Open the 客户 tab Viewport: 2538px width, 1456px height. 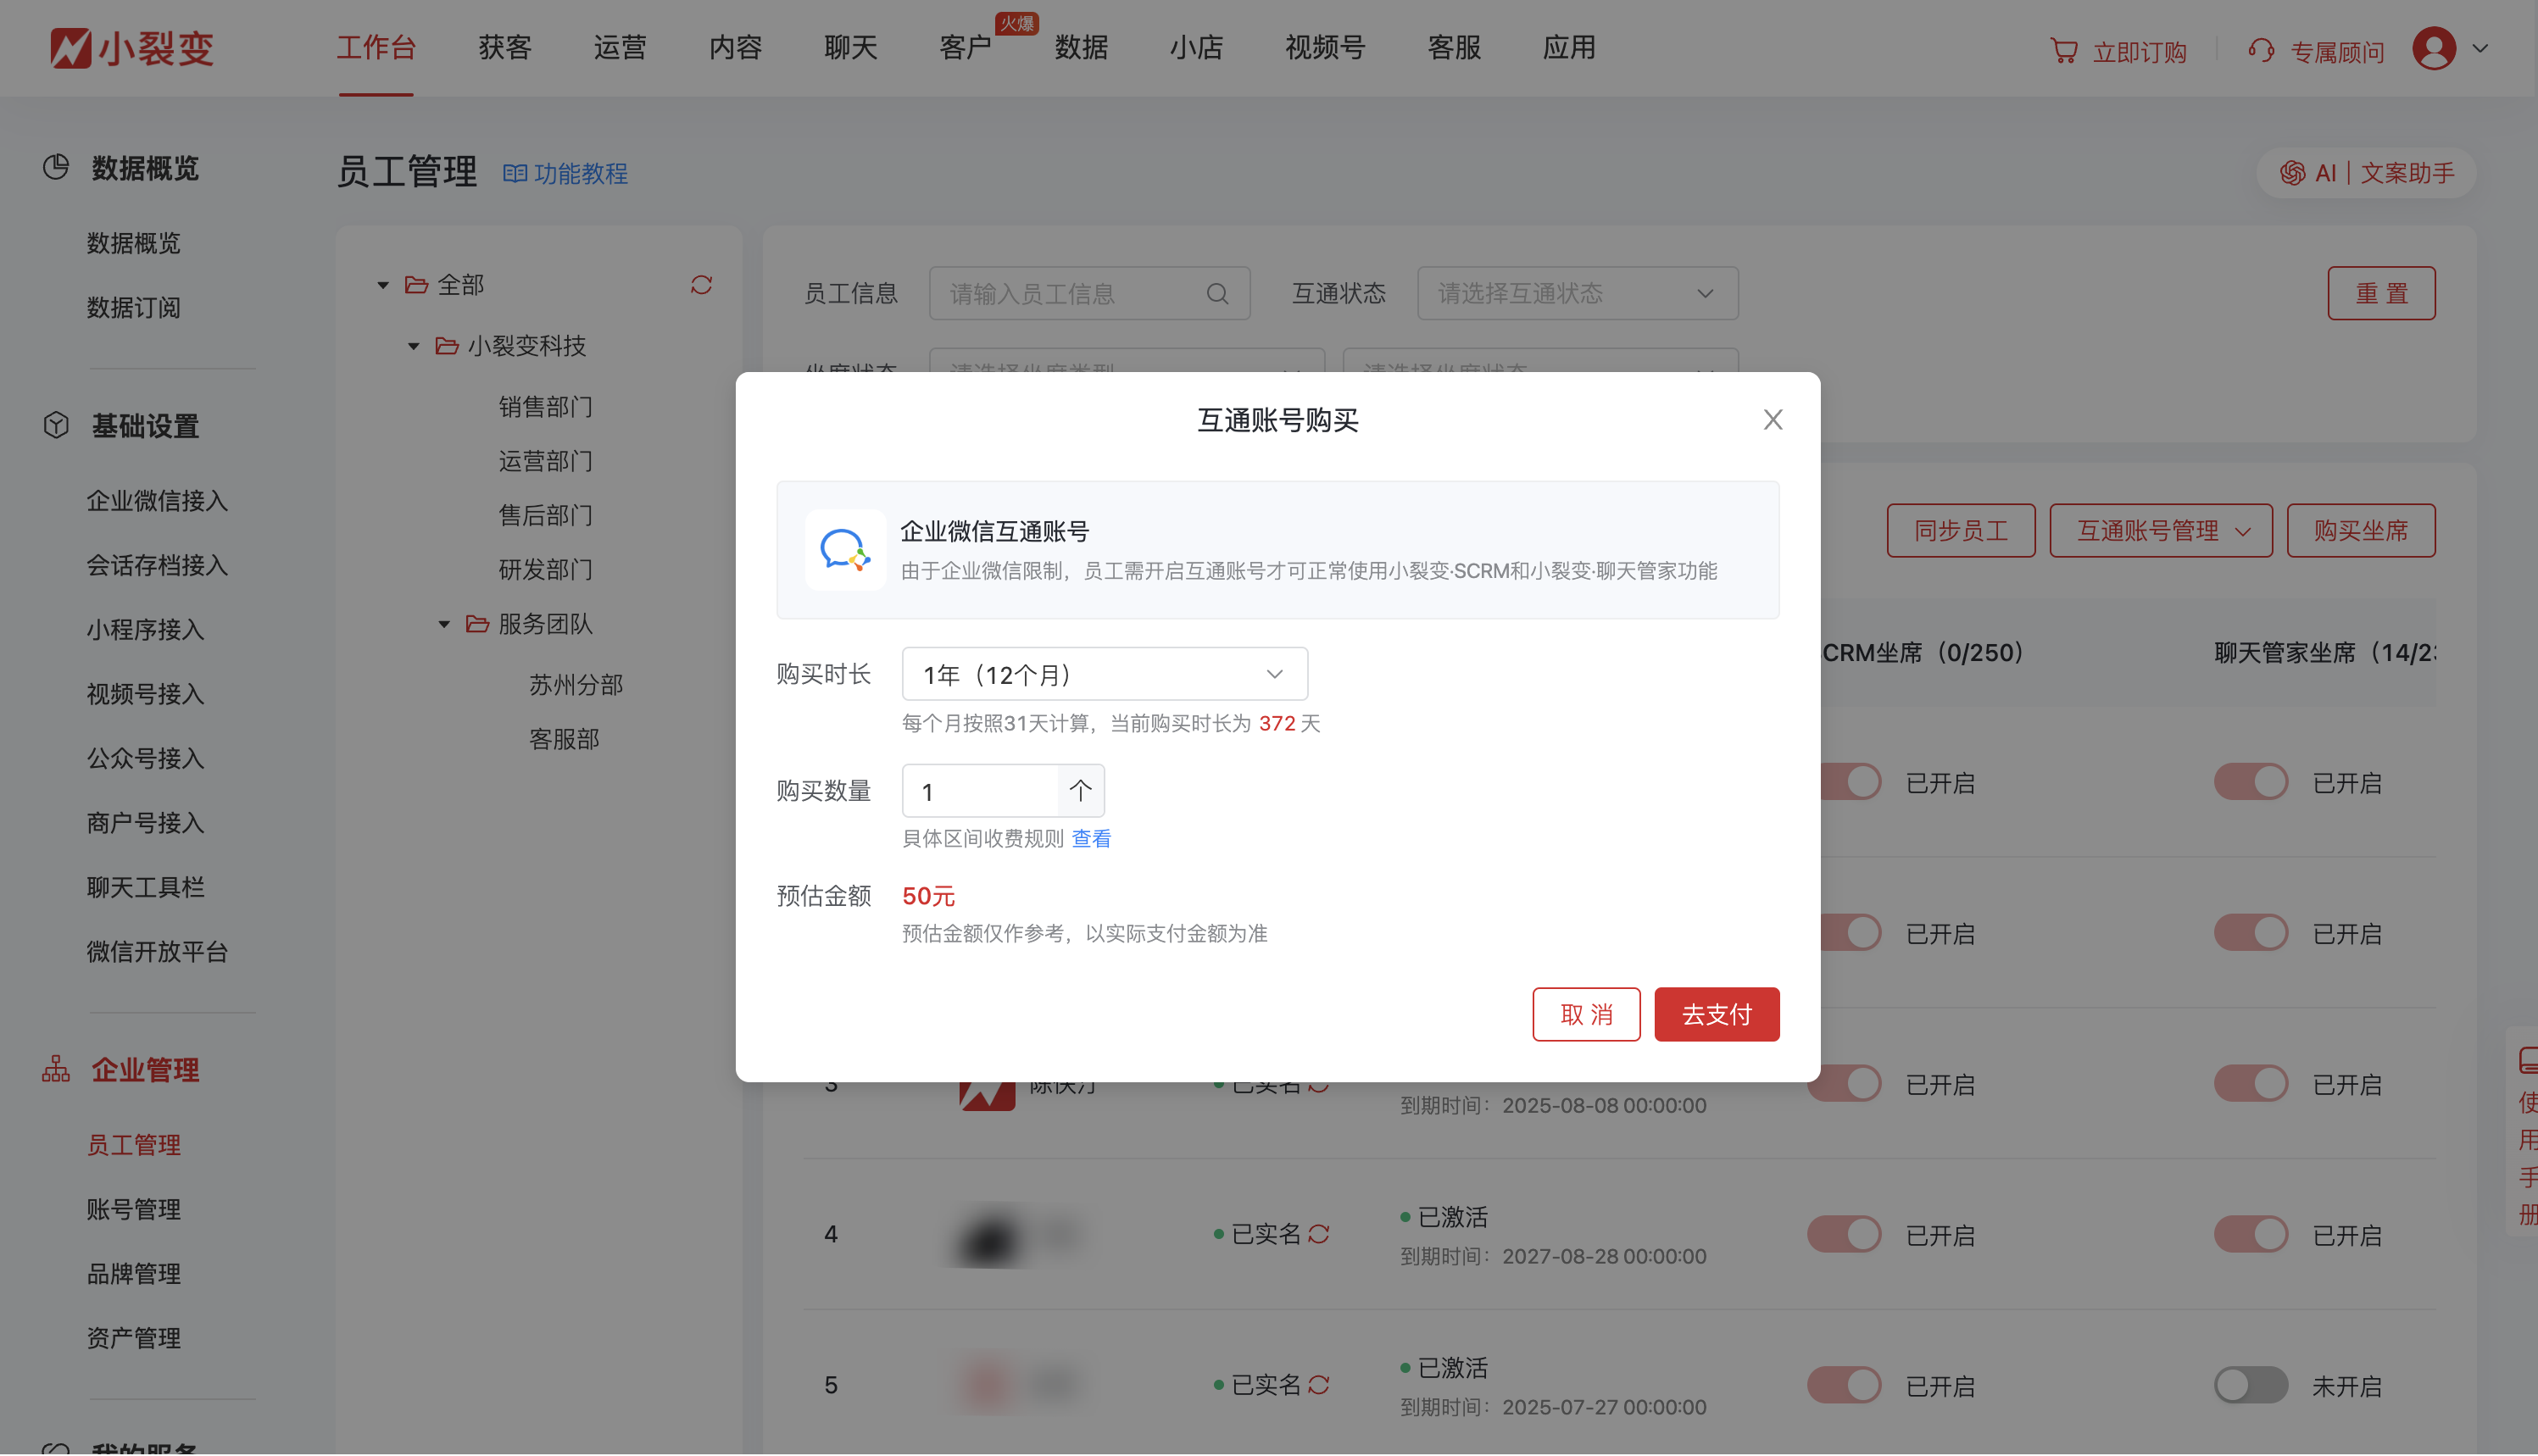(x=966, y=48)
